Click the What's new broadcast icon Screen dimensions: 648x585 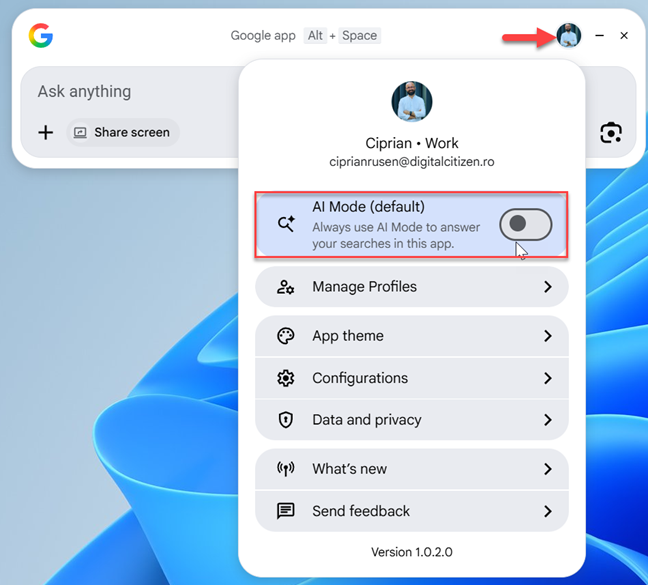point(286,469)
